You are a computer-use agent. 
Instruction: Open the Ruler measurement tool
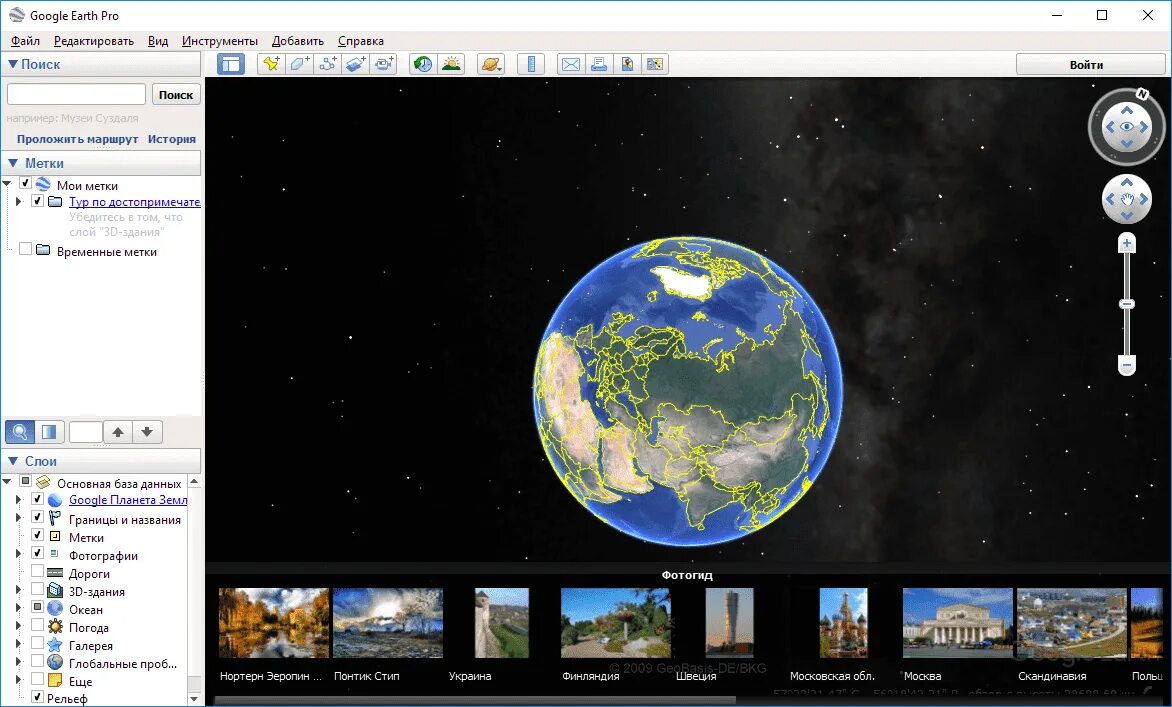click(531, 63)
